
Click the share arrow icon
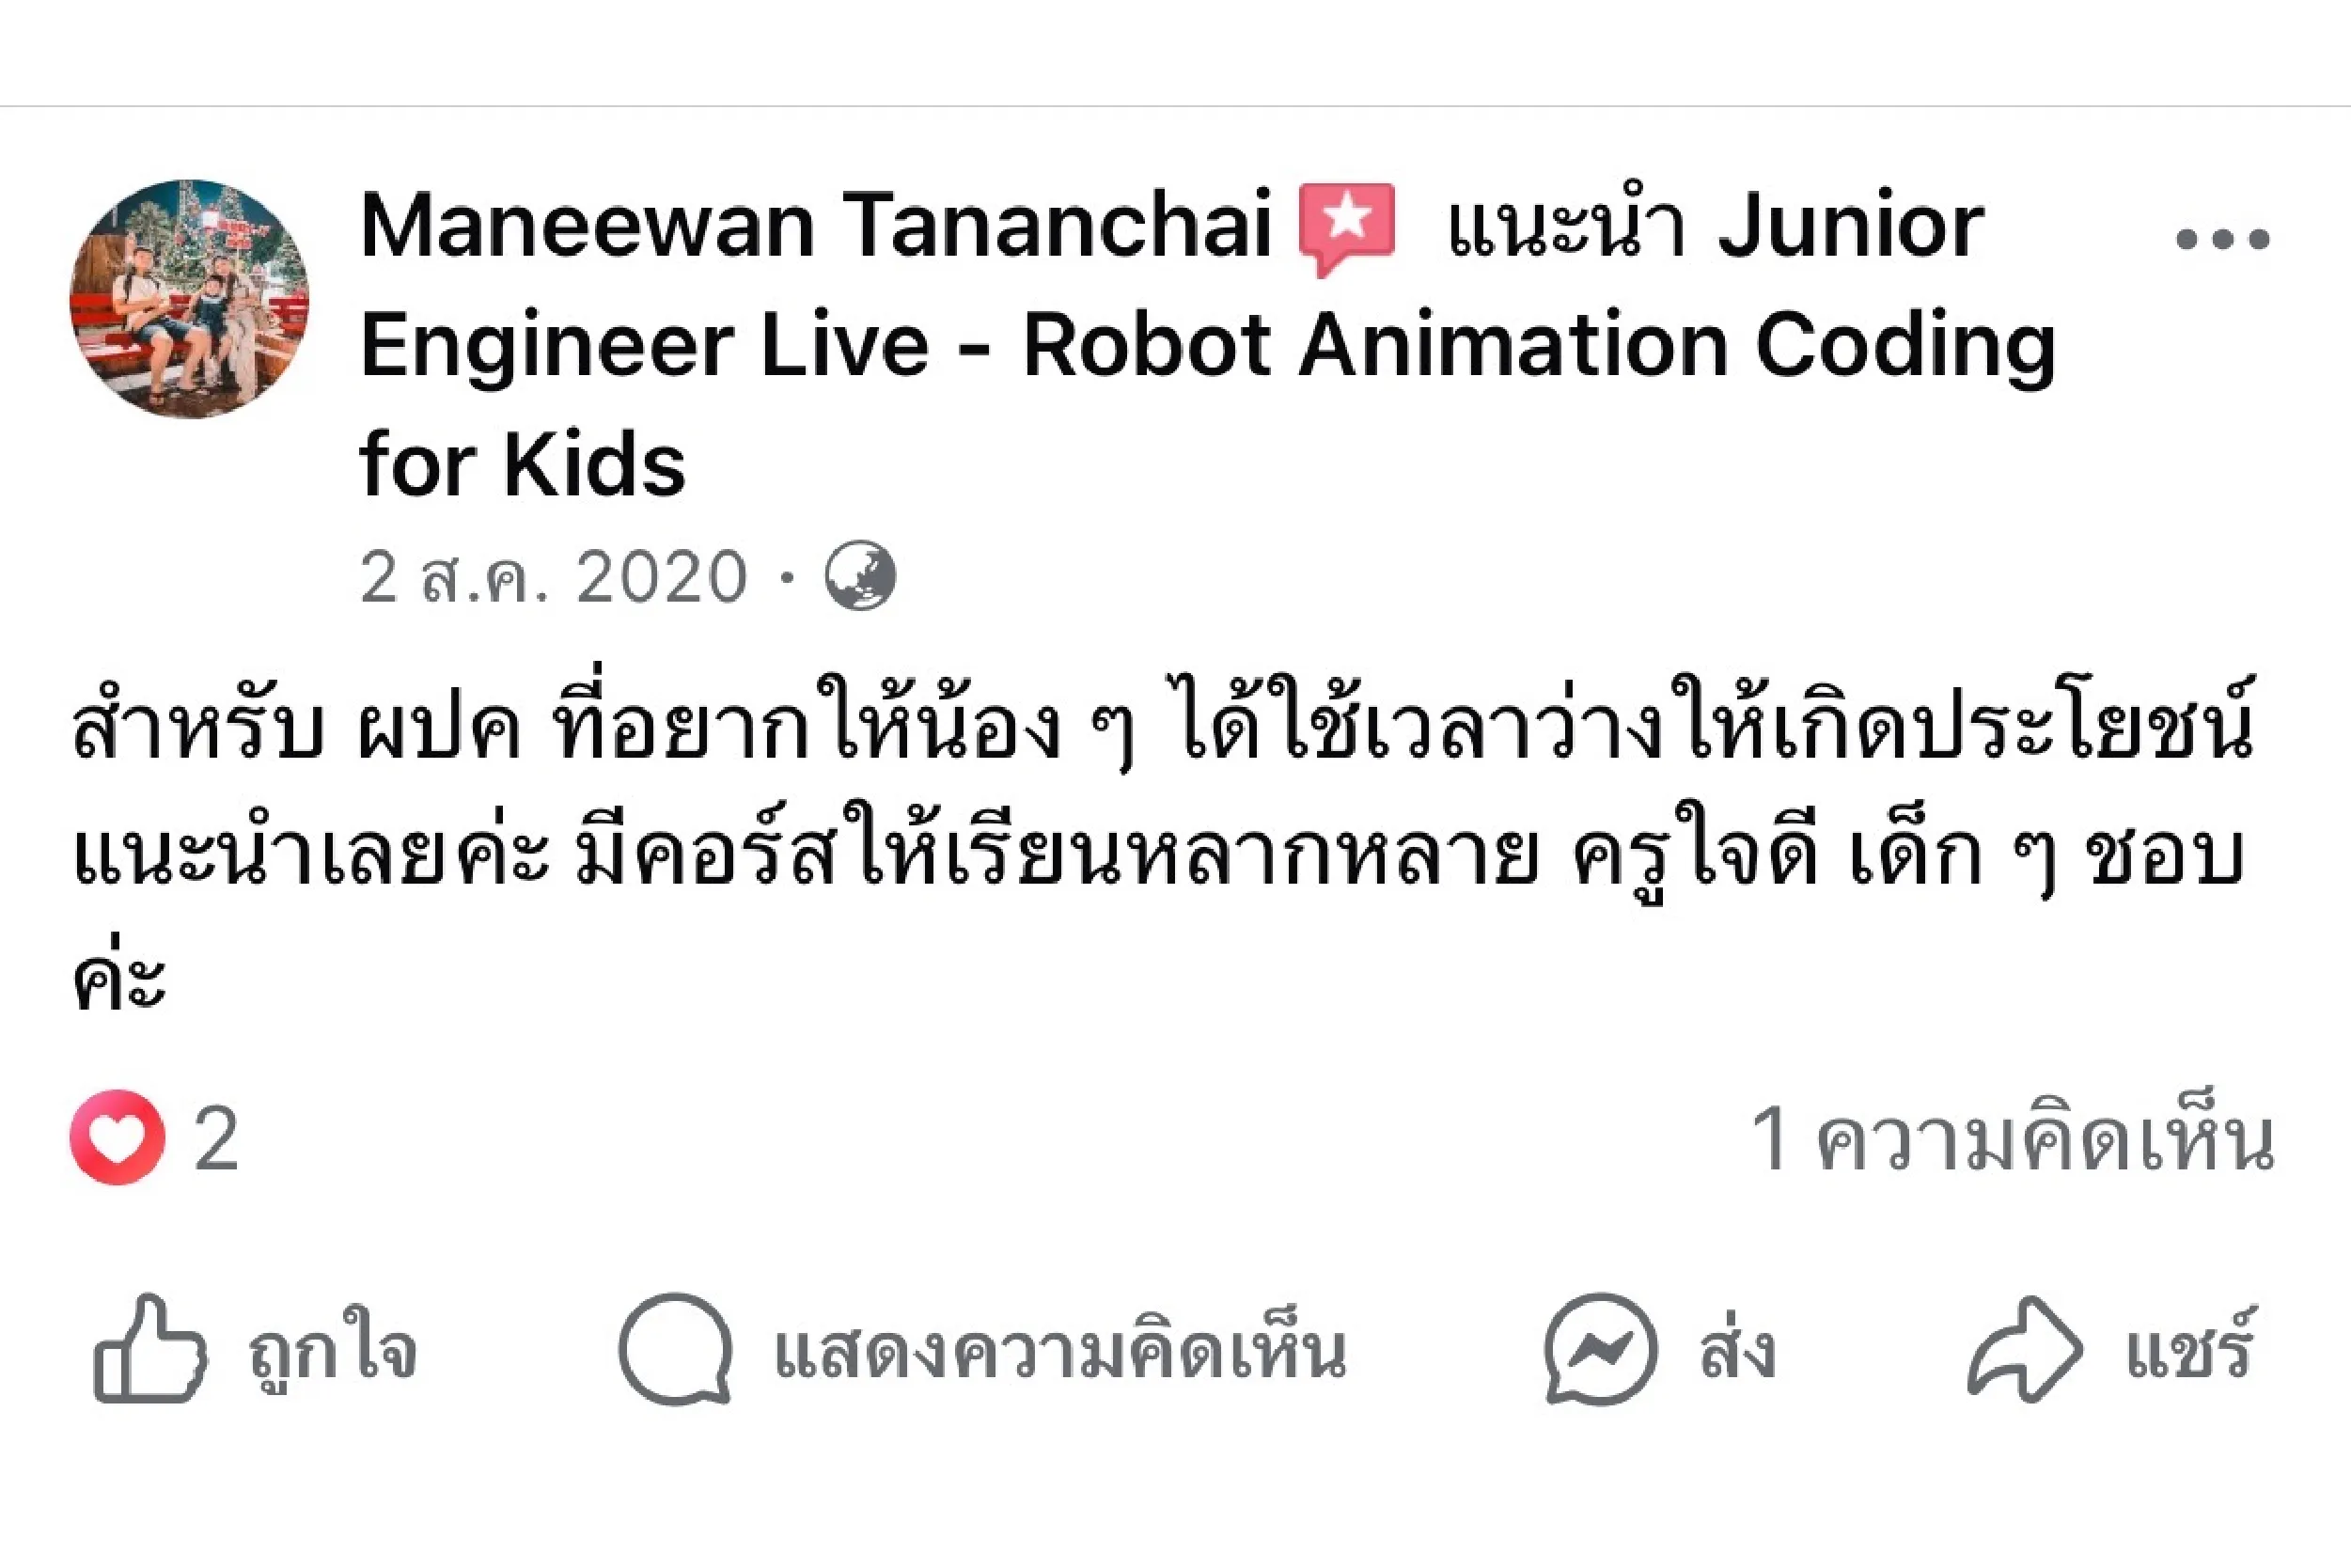2024,1349
